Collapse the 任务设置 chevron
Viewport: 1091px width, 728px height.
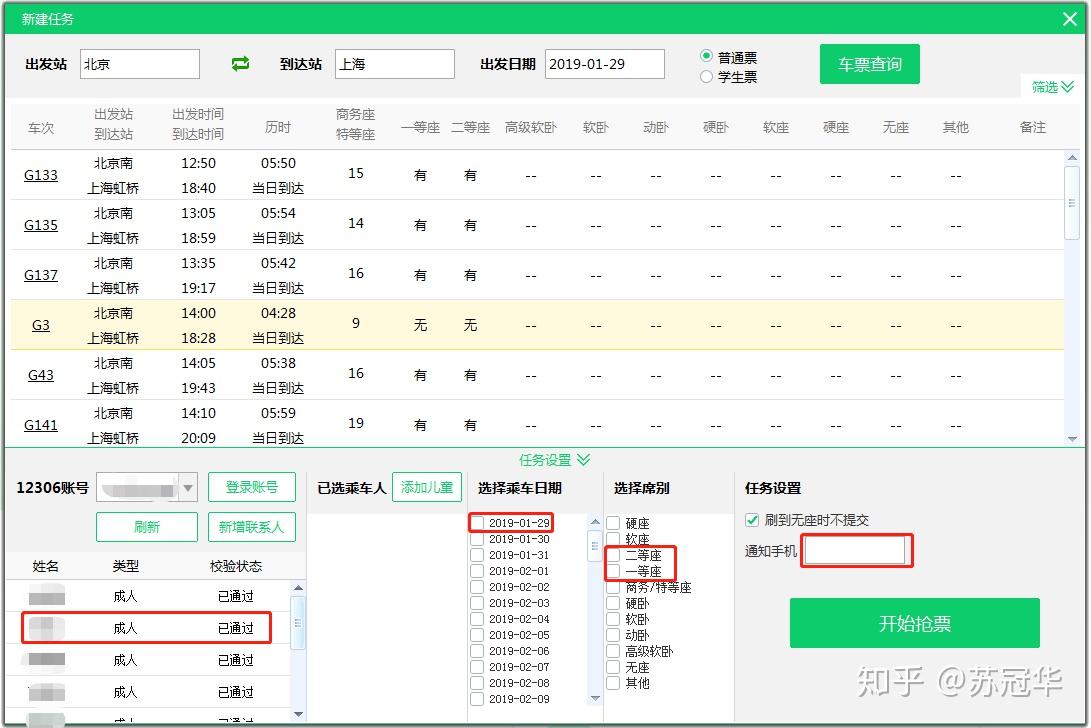pyautogui.click(x=584, y=459)
